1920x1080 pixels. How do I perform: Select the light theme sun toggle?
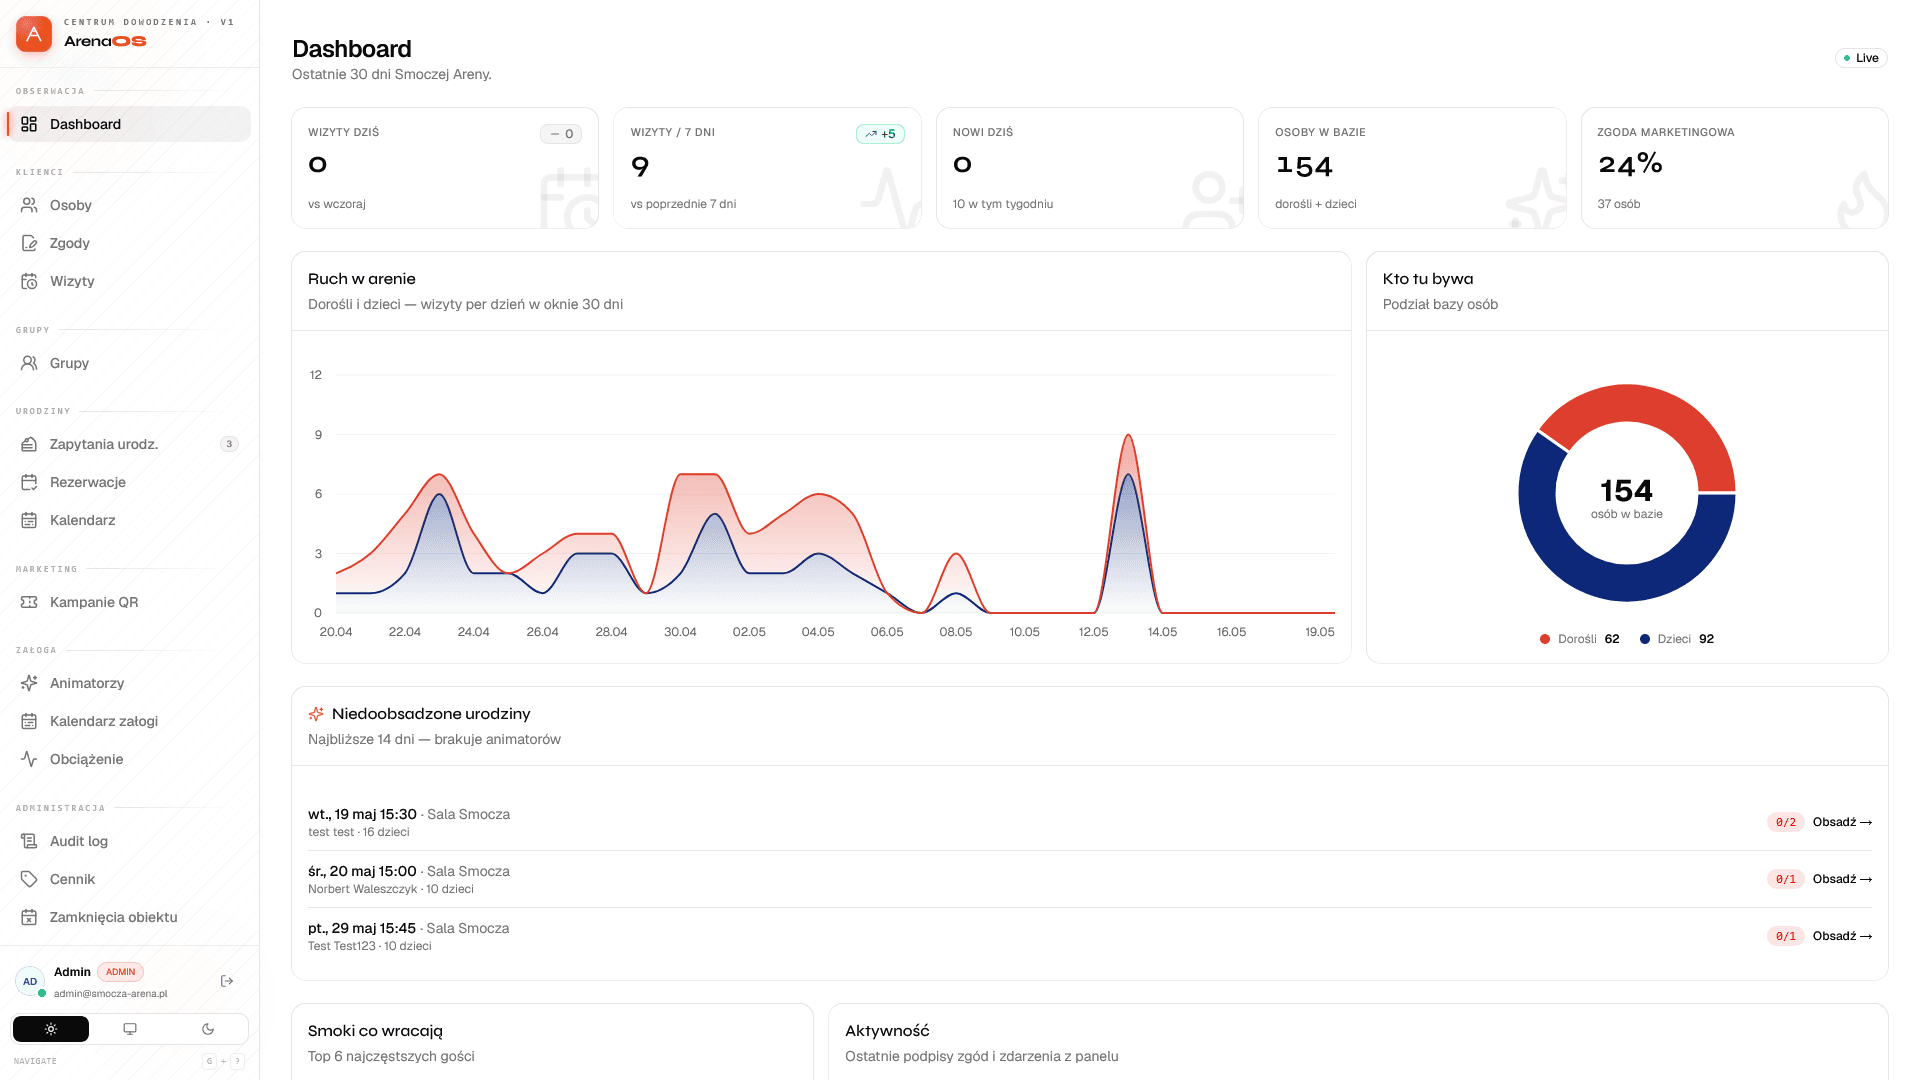click(51, 1029)
